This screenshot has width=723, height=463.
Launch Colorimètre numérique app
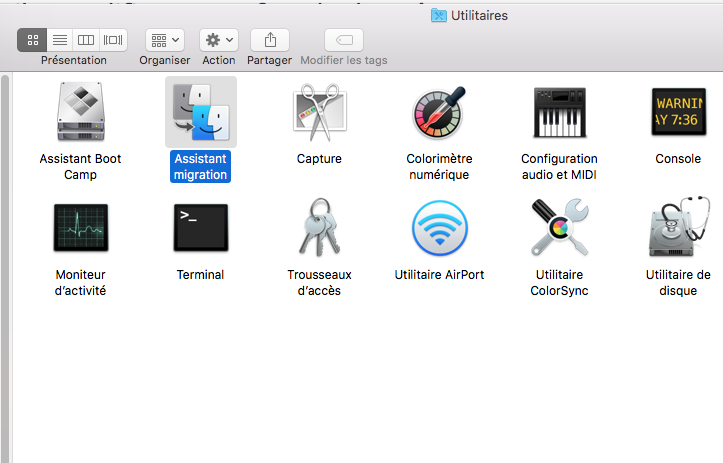pos(438,112)
